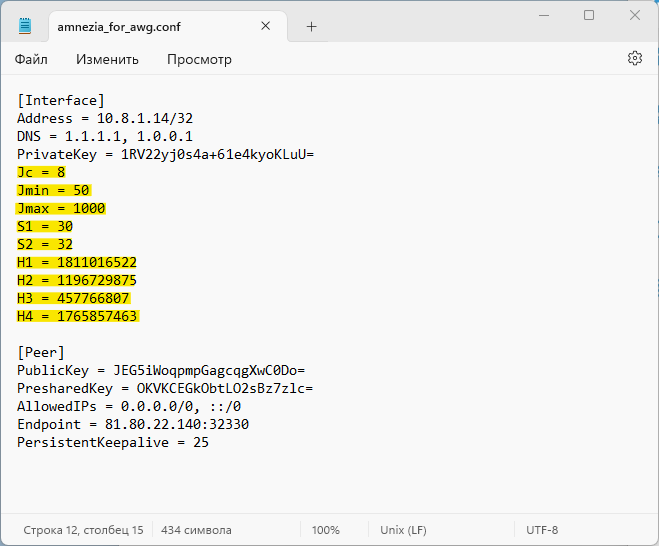Add a new tab with the plus button
Viewport: 659px width, 546px height.
tap(311, 26)
